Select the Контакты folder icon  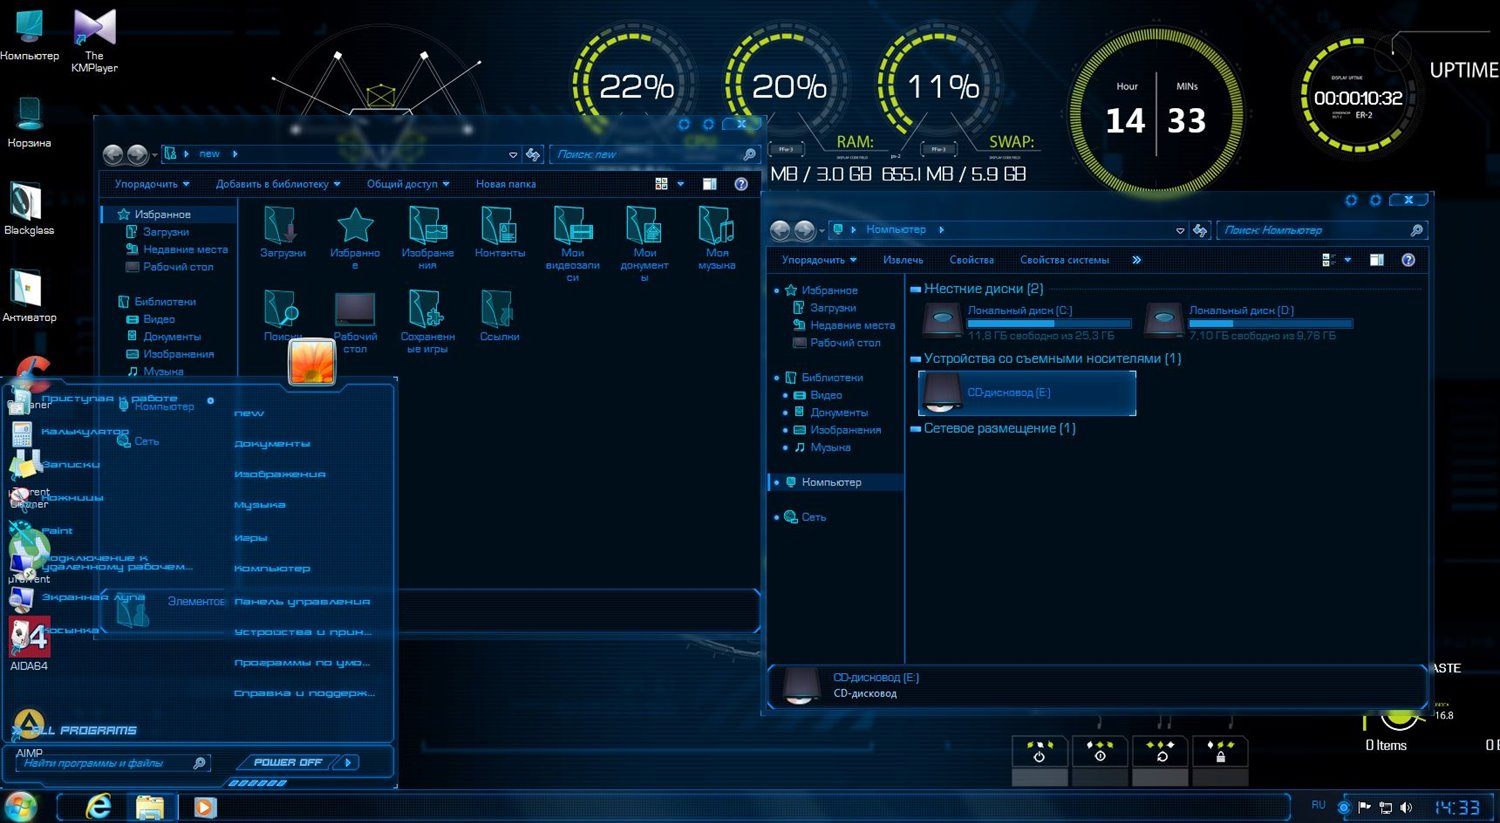coord(499,232)
